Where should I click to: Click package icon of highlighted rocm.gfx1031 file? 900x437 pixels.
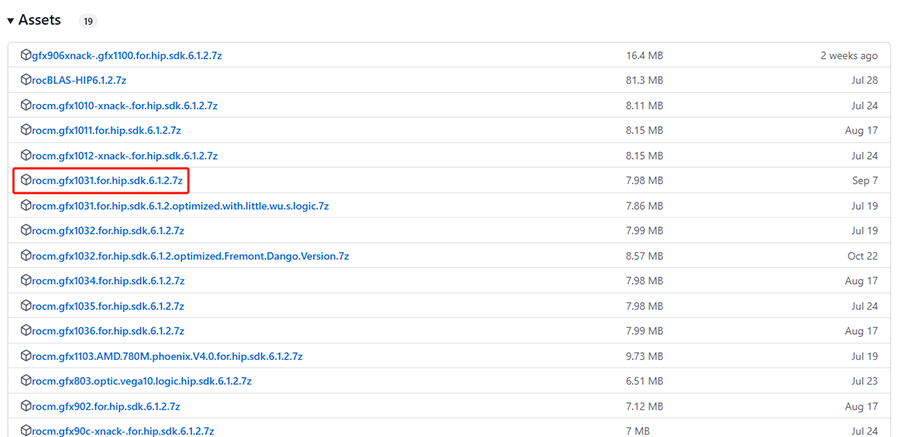coord(26,180)
